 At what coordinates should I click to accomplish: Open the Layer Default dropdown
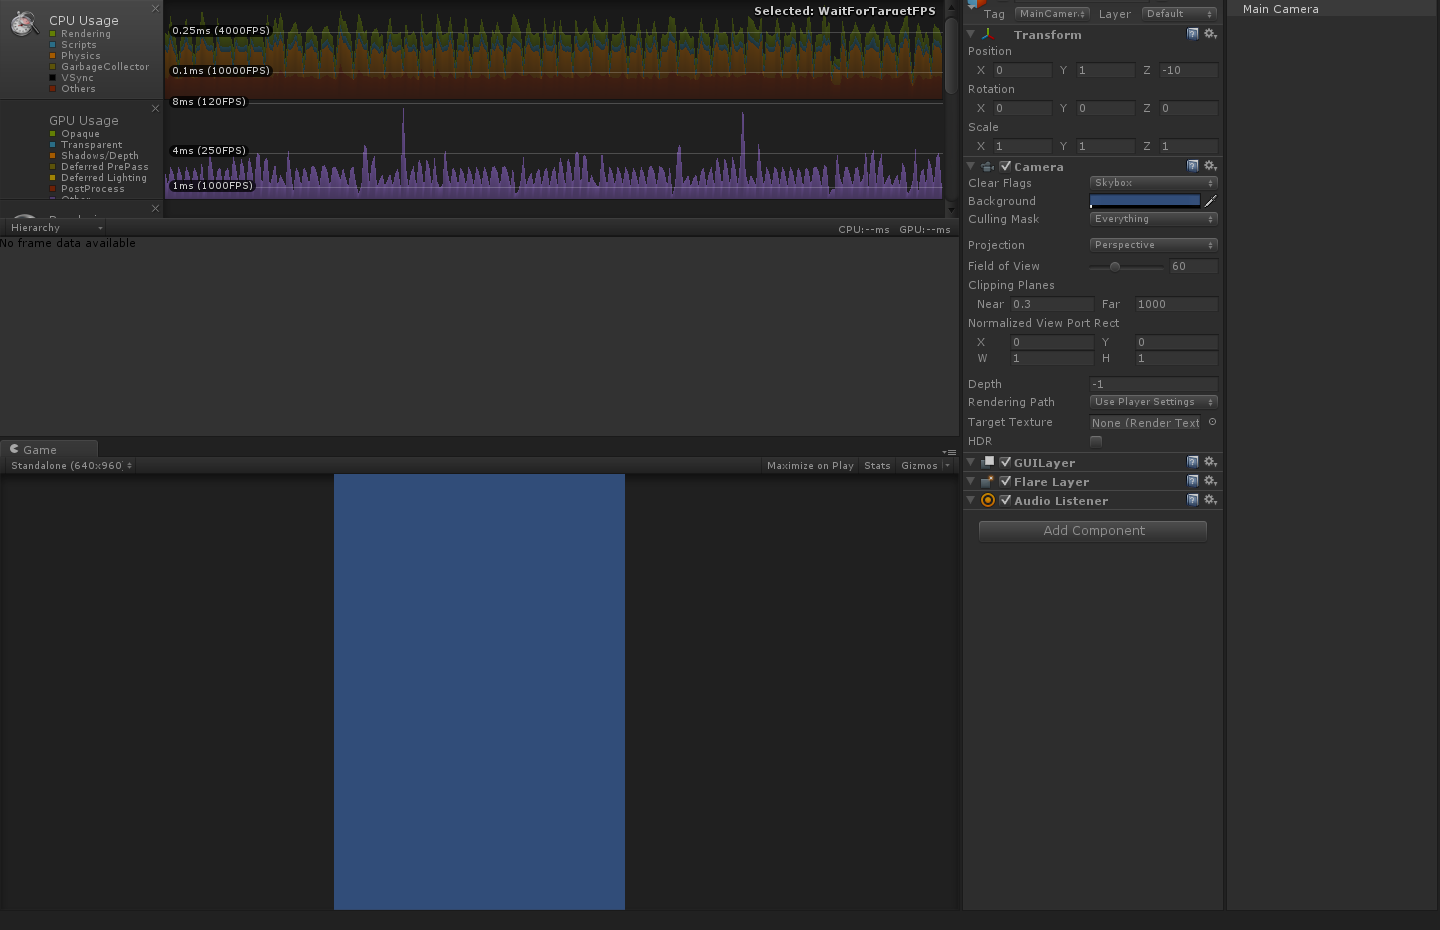coord(1179,14)
